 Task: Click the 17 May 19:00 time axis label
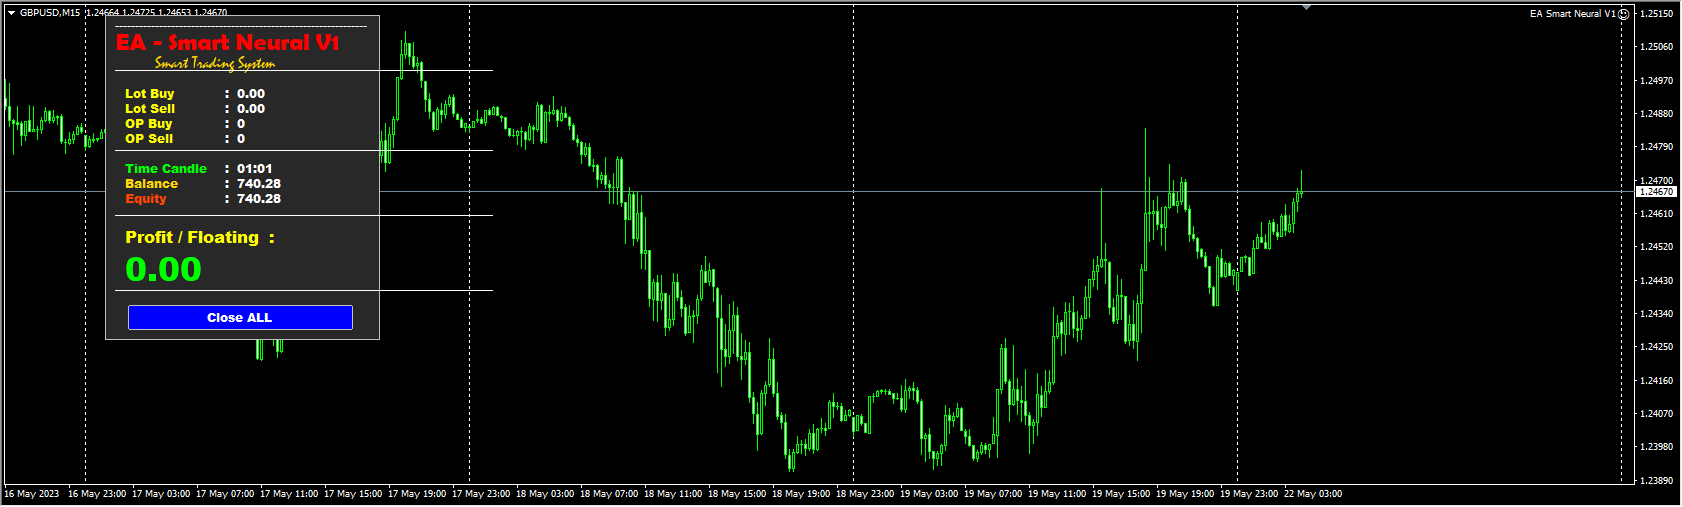pyautogui.click(x=417, y=494)
